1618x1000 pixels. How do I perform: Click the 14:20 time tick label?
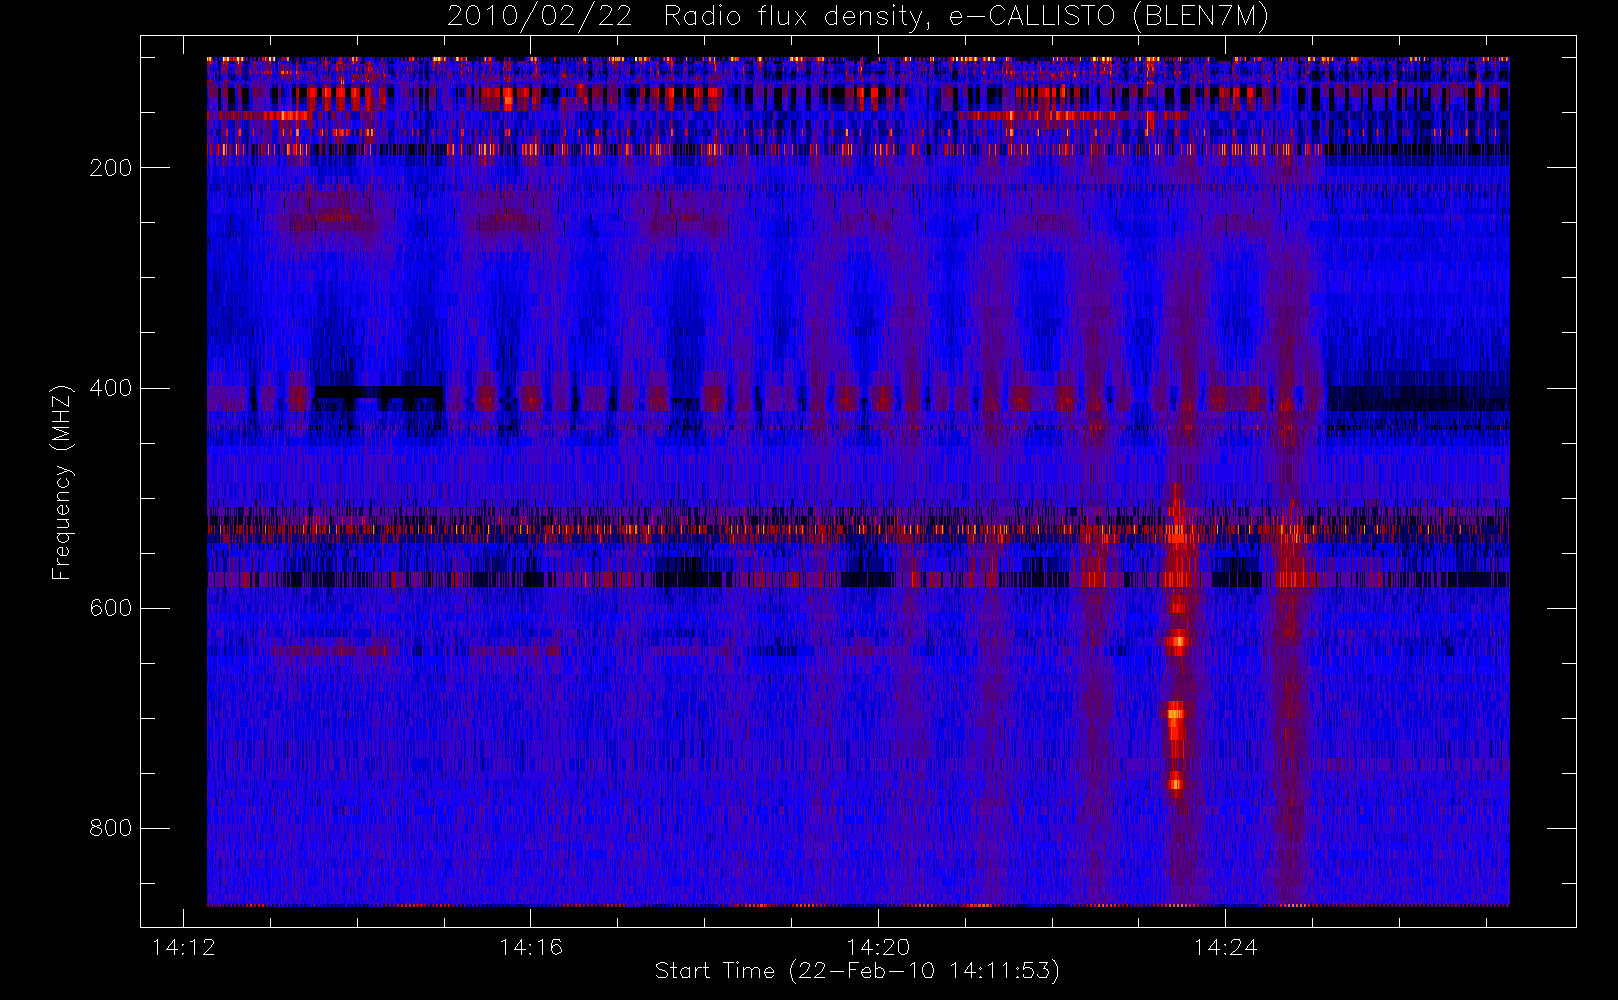[878, 947]
